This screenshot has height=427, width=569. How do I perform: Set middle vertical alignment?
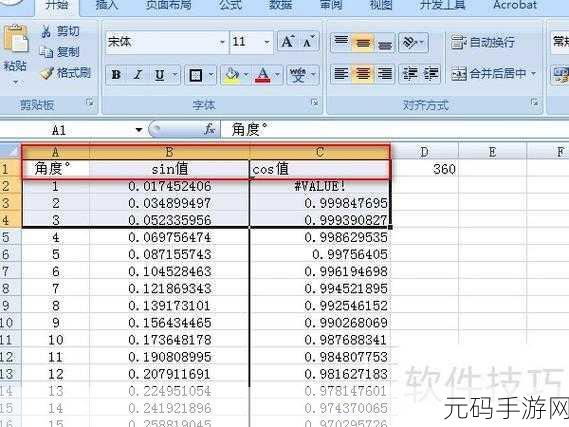click(x=363, y=43)
